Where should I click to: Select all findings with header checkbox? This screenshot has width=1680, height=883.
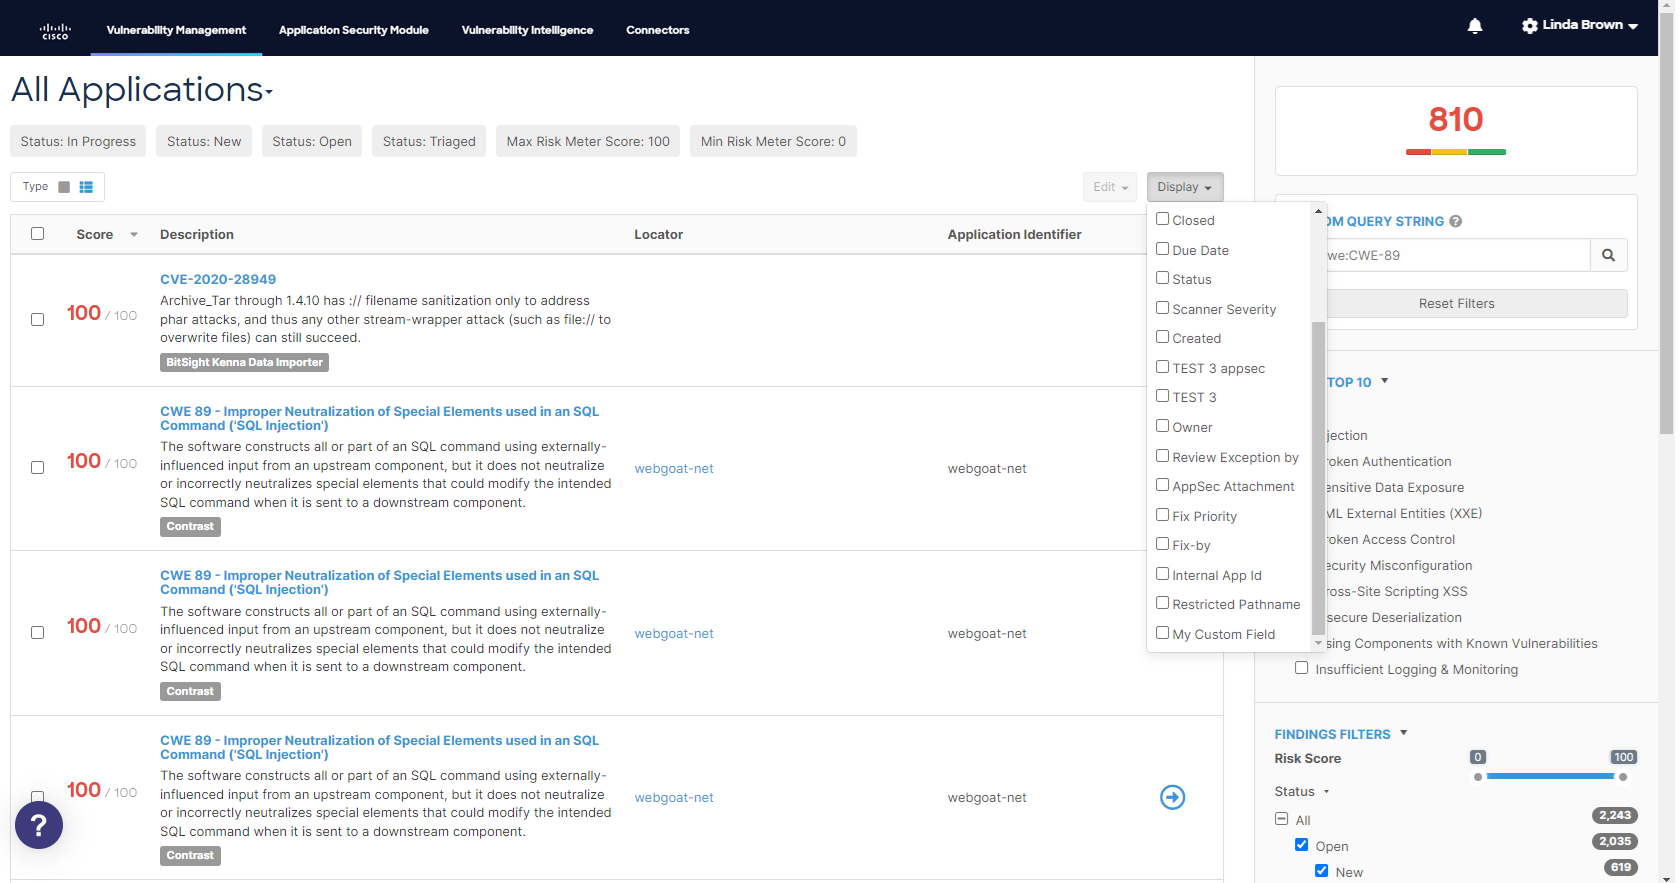click(37, 234)
